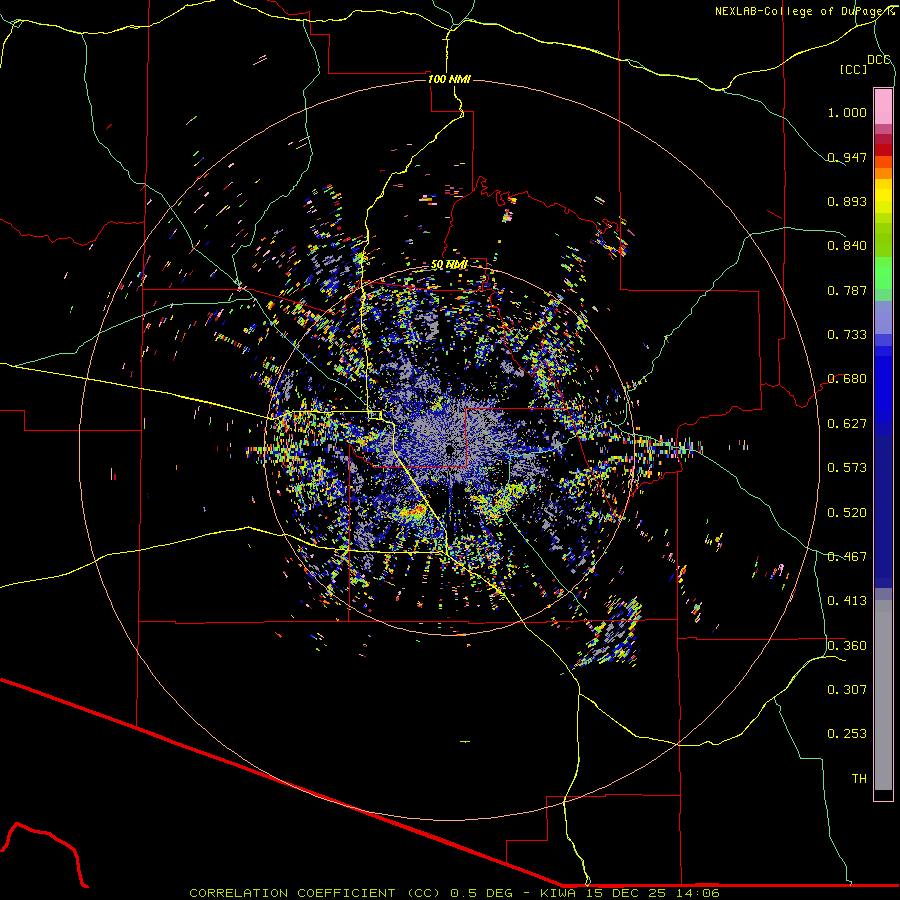Click the DCC label above the color scale
900x900 pixels.
(878, 60)
